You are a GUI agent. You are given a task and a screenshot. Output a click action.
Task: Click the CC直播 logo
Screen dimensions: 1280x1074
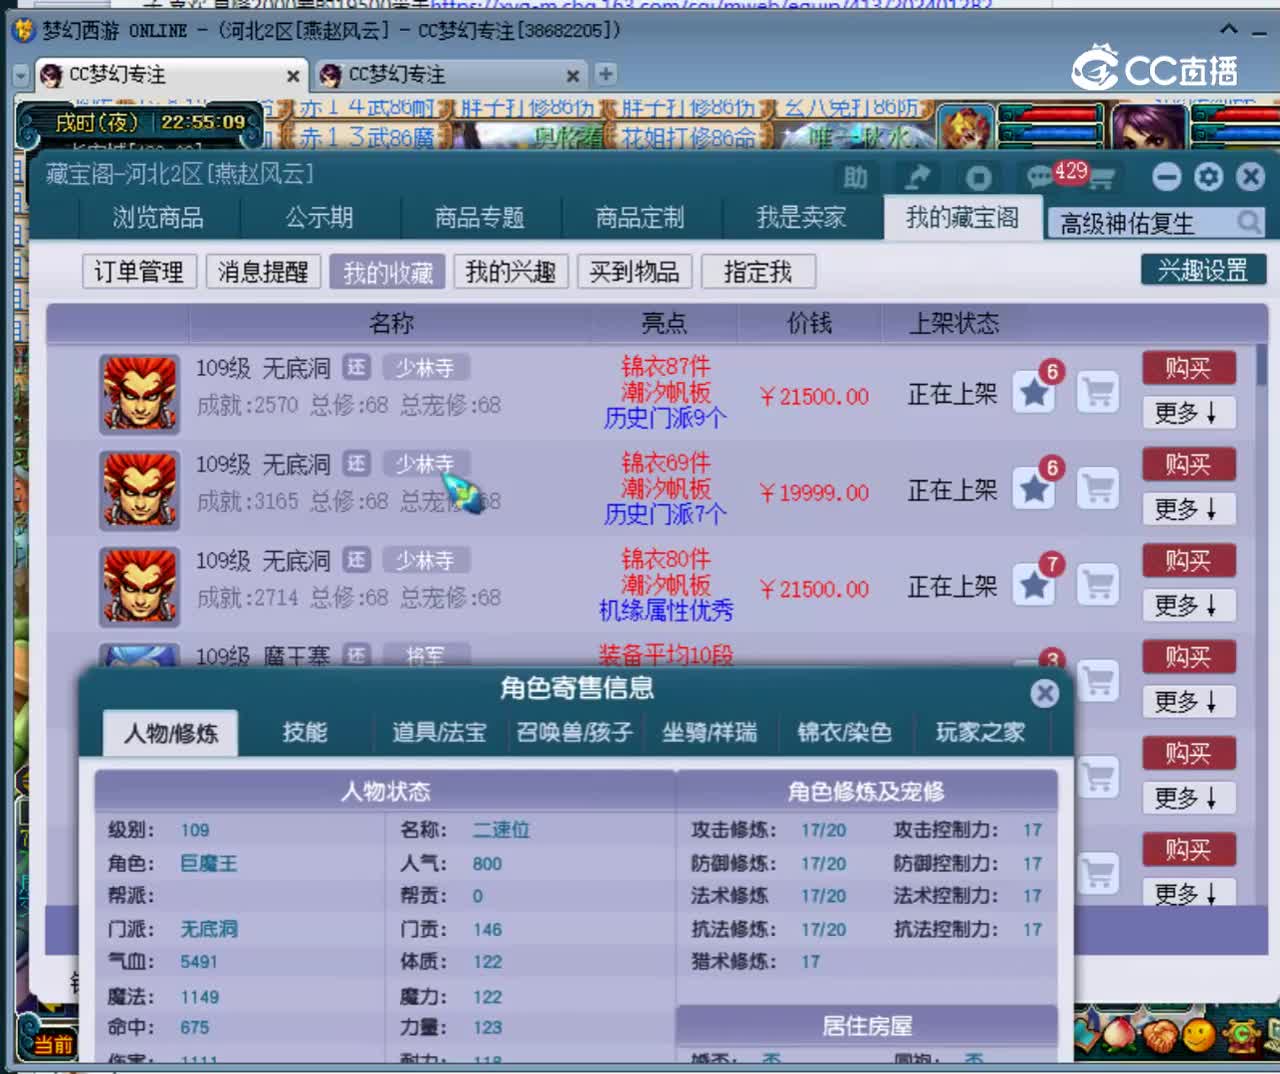[x=1156, y=68]
